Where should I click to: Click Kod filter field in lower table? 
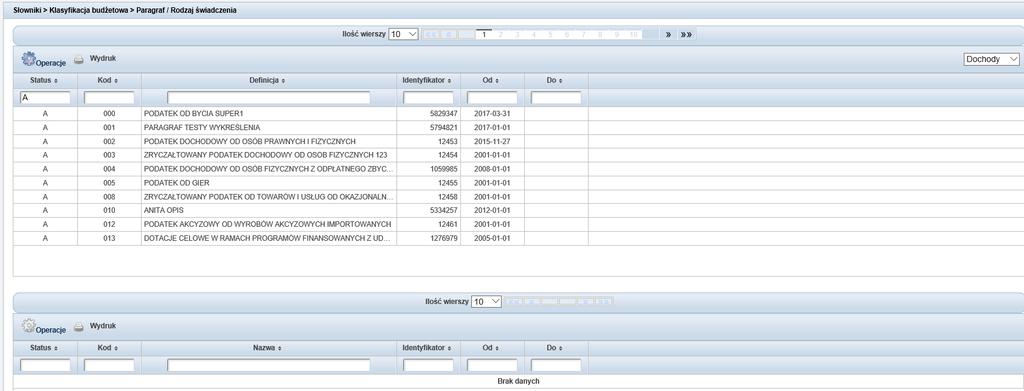pos(109,366)
